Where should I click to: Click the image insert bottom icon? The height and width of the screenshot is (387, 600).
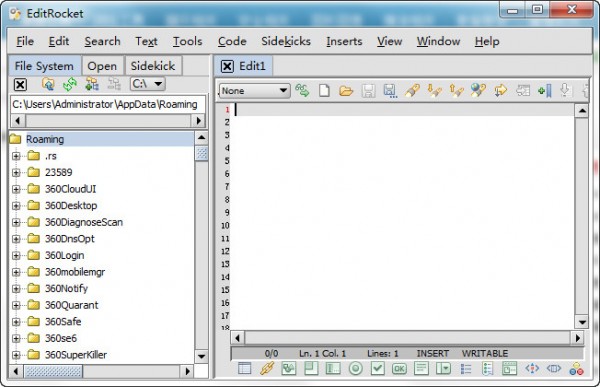click(x=289, y=368)
